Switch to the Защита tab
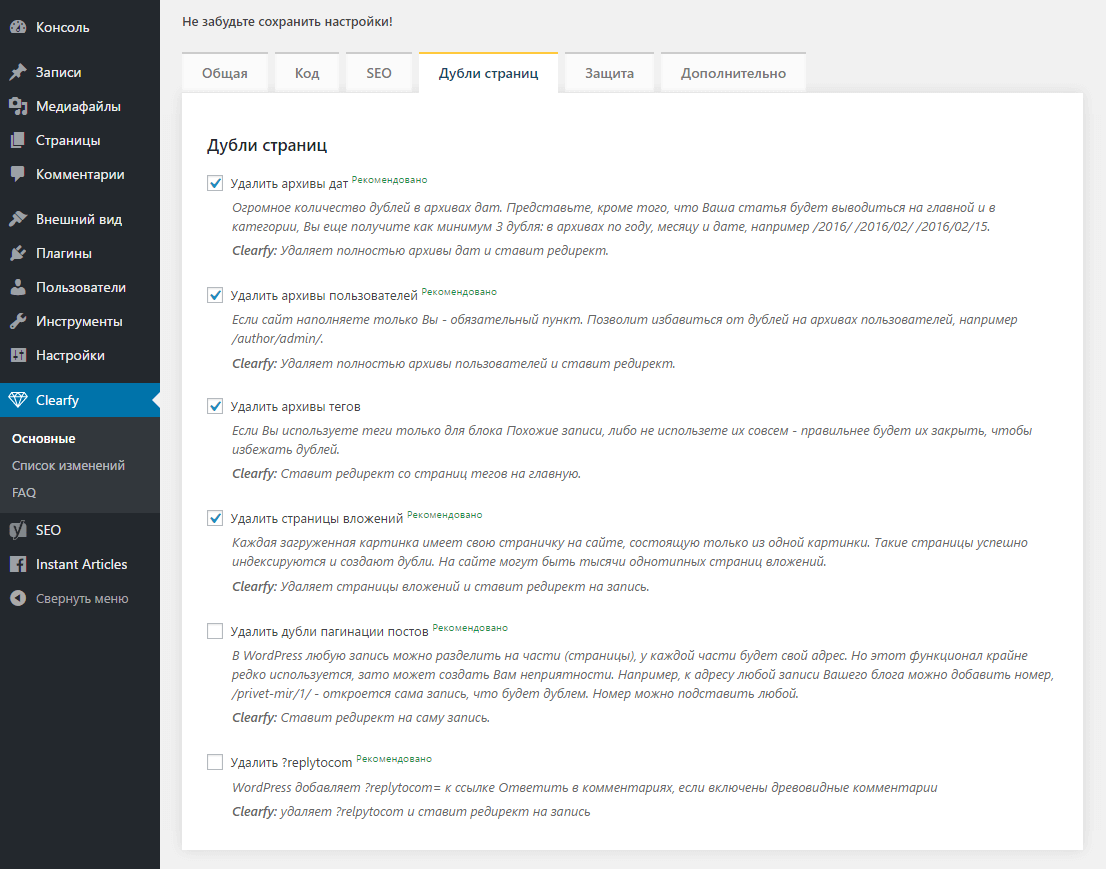This screenshot has height=869, width=1106. (x=609, y=73)
